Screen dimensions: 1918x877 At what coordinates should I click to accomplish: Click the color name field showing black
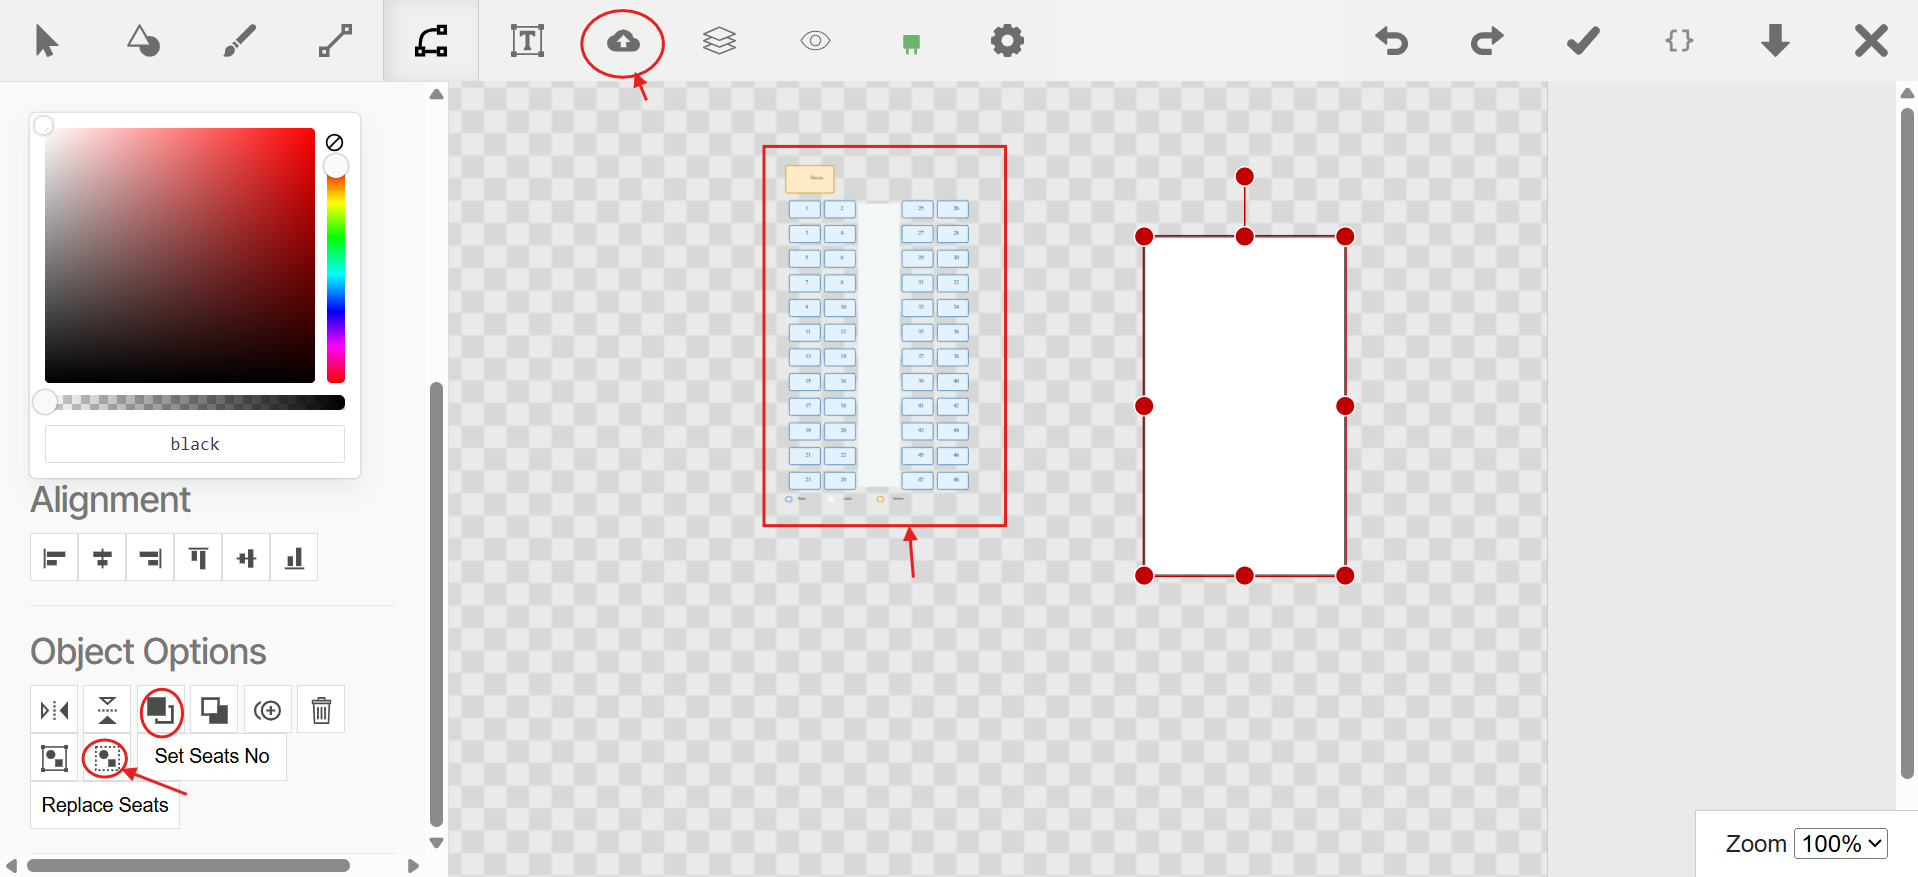(195, 444)
